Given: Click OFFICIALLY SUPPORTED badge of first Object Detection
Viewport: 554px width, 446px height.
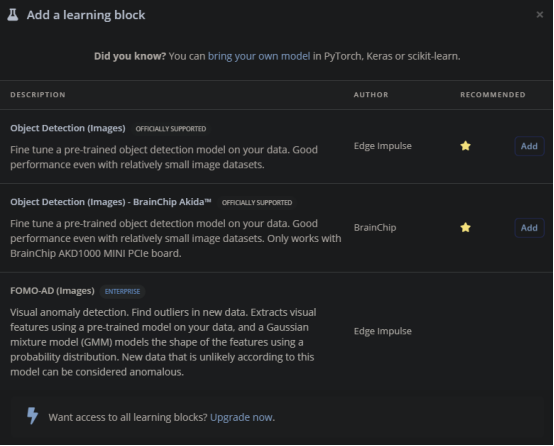Looking at the screenshot, I should click(x=171, y=129).
